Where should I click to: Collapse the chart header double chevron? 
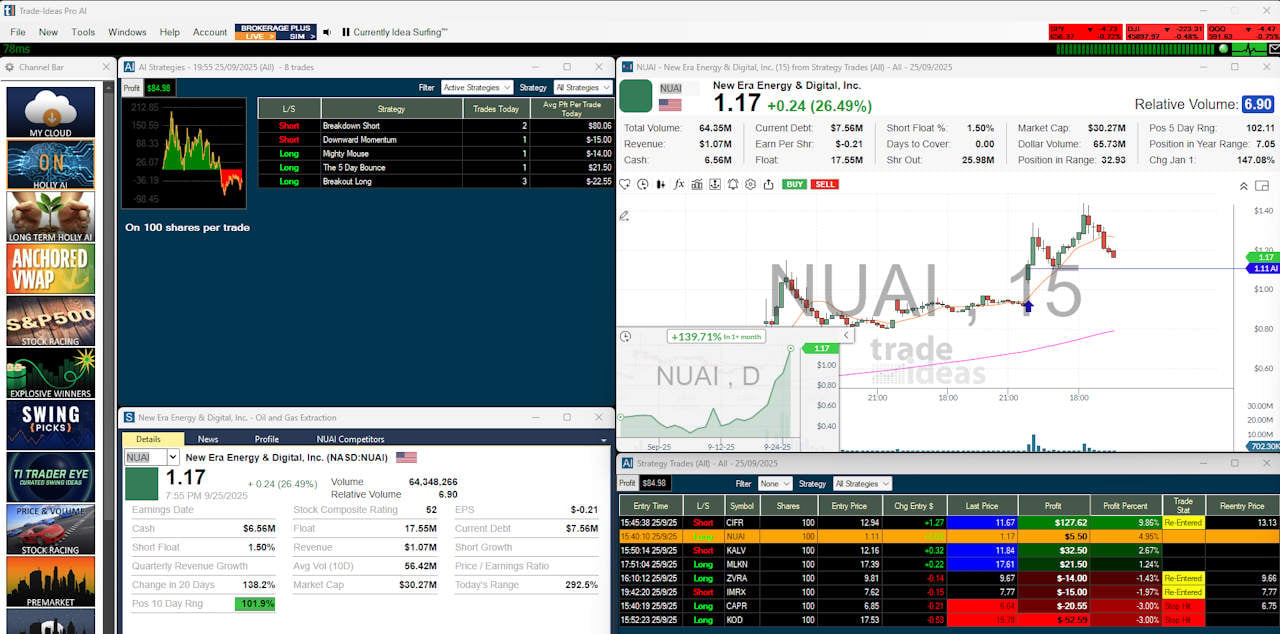[x=1244, y=186]
